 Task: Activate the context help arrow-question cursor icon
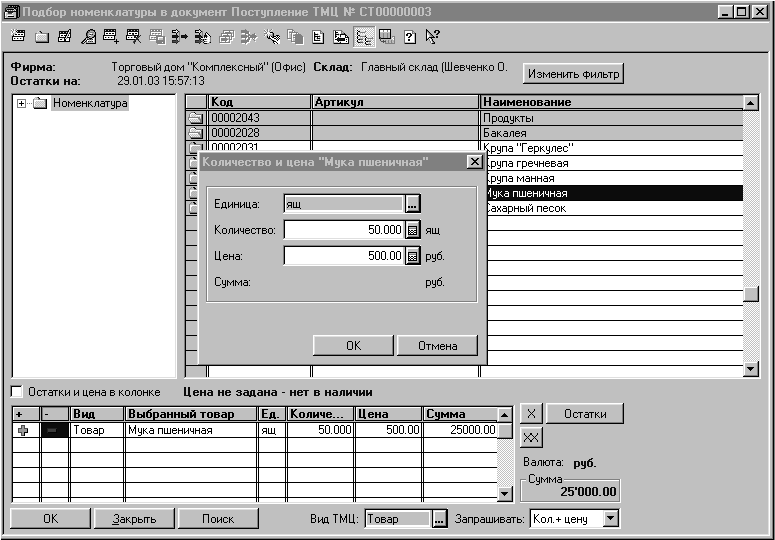432,37
